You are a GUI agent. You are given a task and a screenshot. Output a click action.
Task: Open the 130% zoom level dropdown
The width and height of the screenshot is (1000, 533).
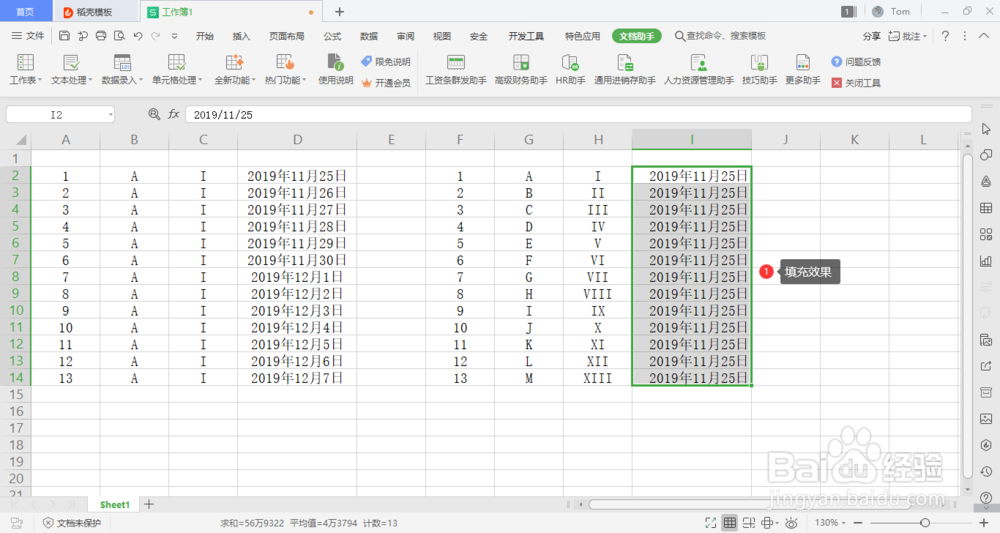[830, 523]
